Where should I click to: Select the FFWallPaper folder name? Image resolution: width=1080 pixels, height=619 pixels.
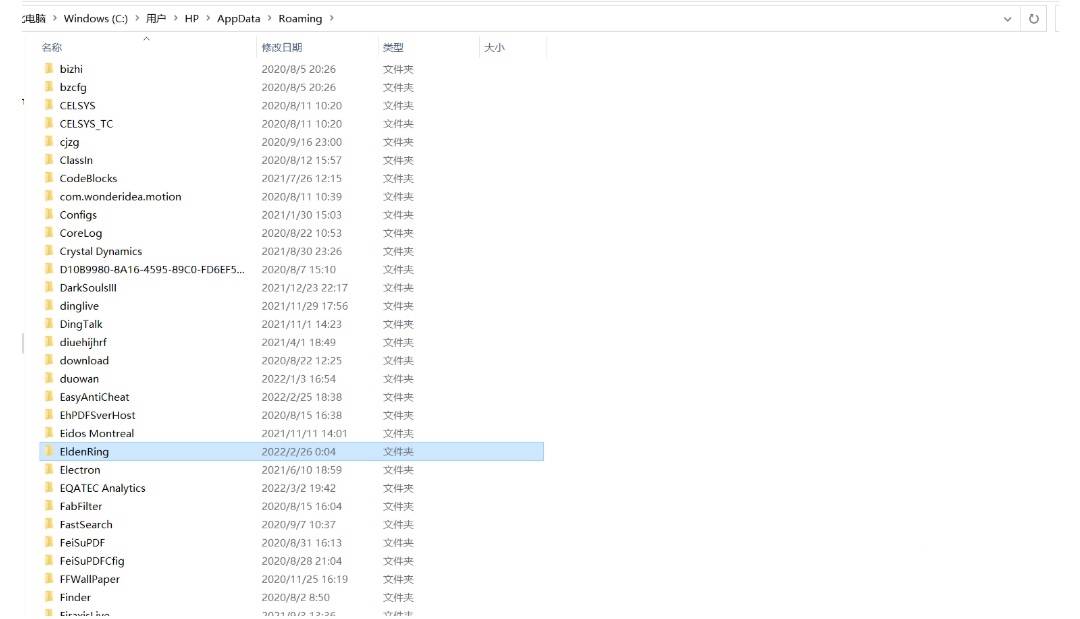tap(90, 579)
